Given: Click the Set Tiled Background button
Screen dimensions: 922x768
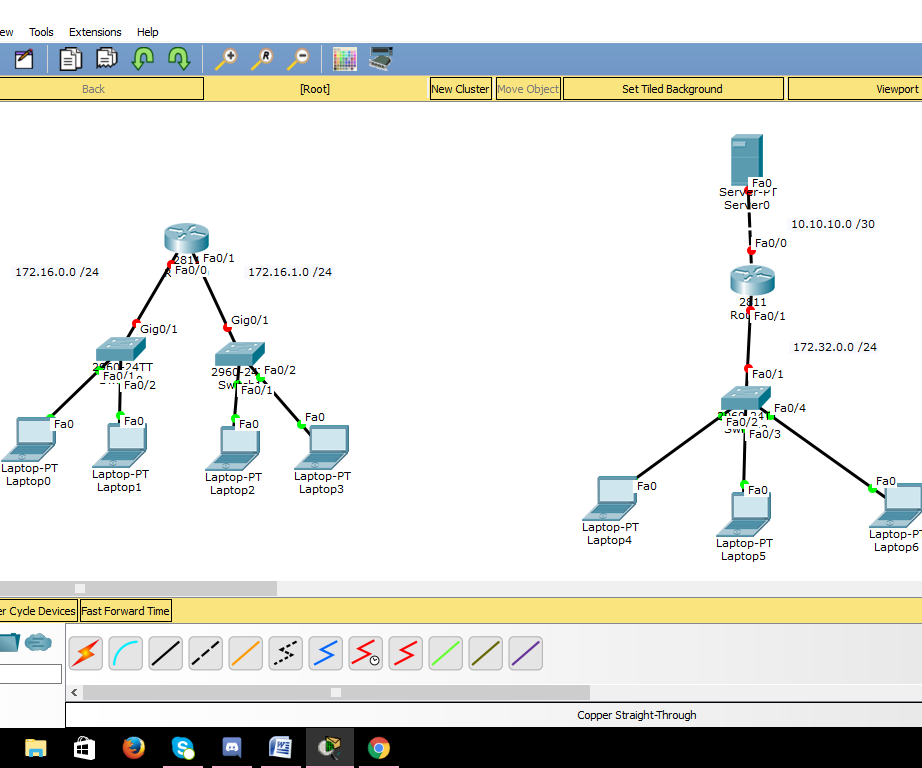Looking at the screenshot, I should tap(672, 88).
